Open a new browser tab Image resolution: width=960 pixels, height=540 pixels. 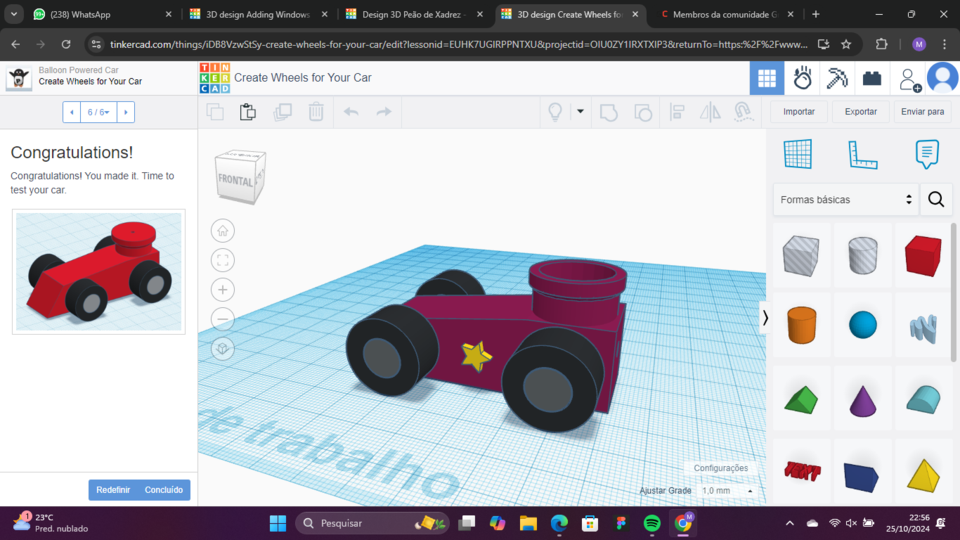pyautogui.click(x=816, y=14)
